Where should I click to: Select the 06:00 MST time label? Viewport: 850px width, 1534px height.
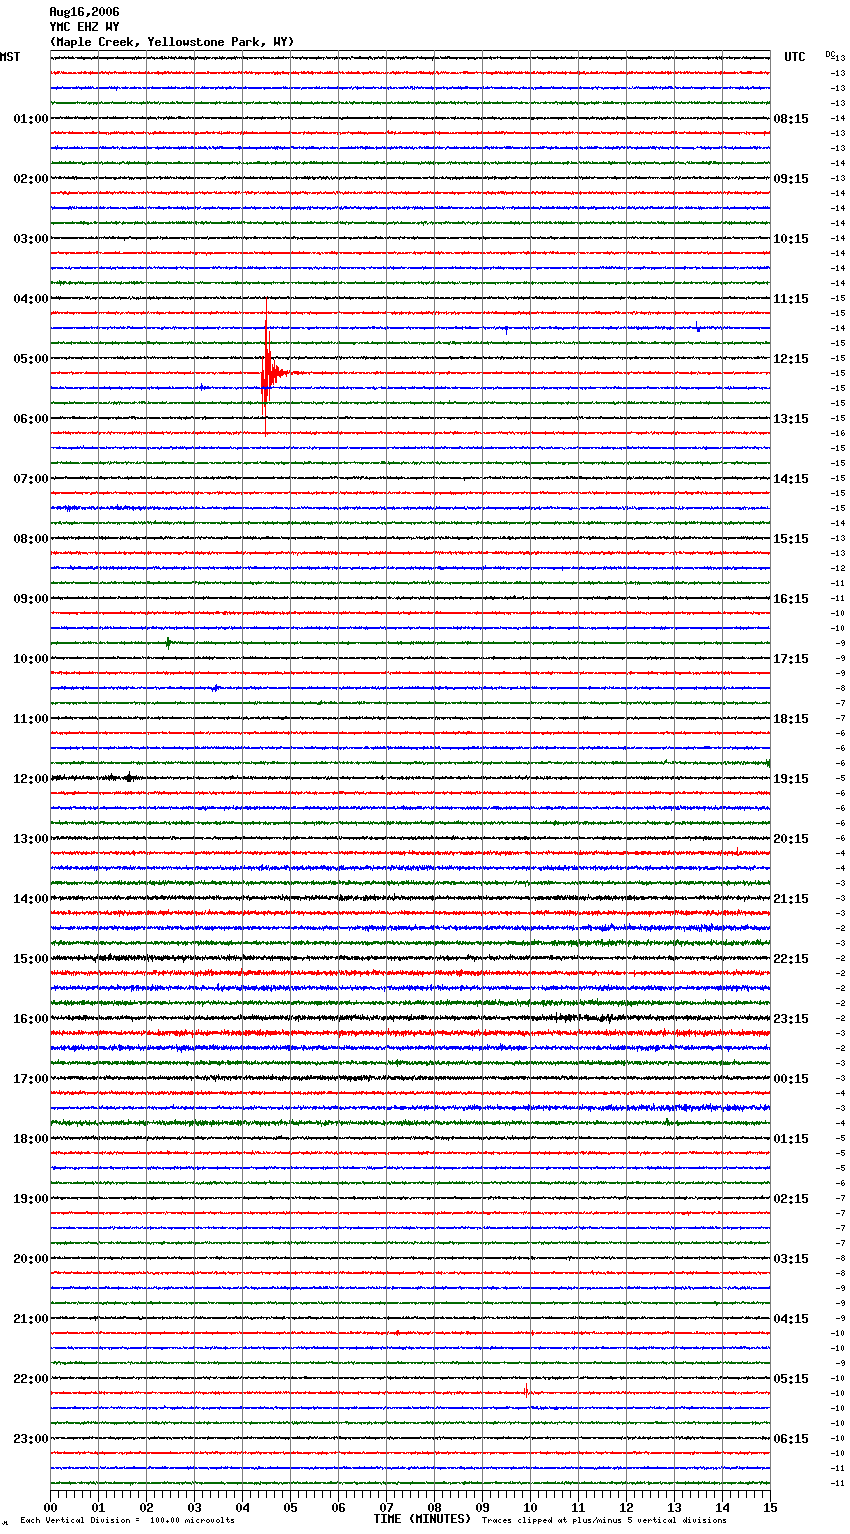[31, 419]
